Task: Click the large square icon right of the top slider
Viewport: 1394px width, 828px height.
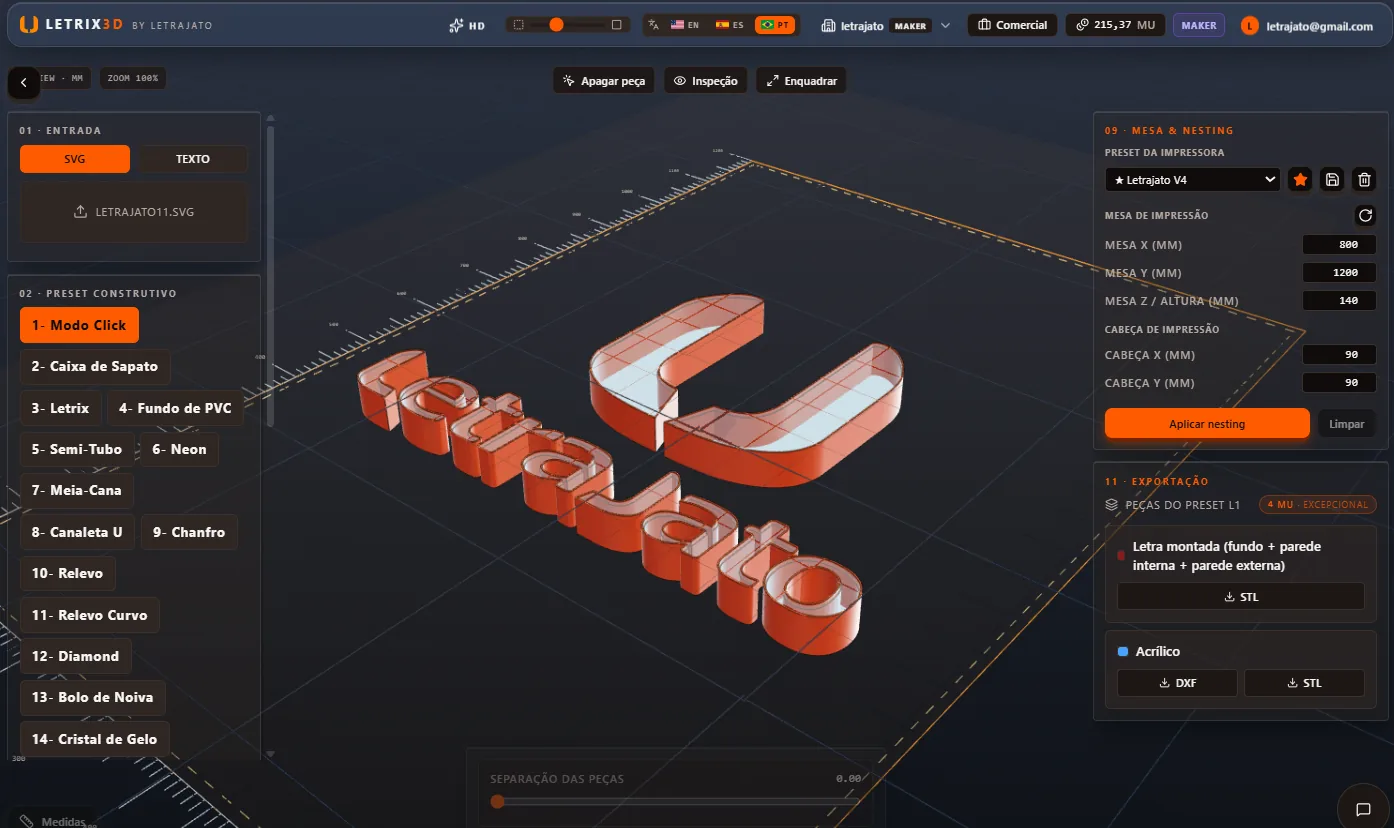Action: tap(616, 24)
